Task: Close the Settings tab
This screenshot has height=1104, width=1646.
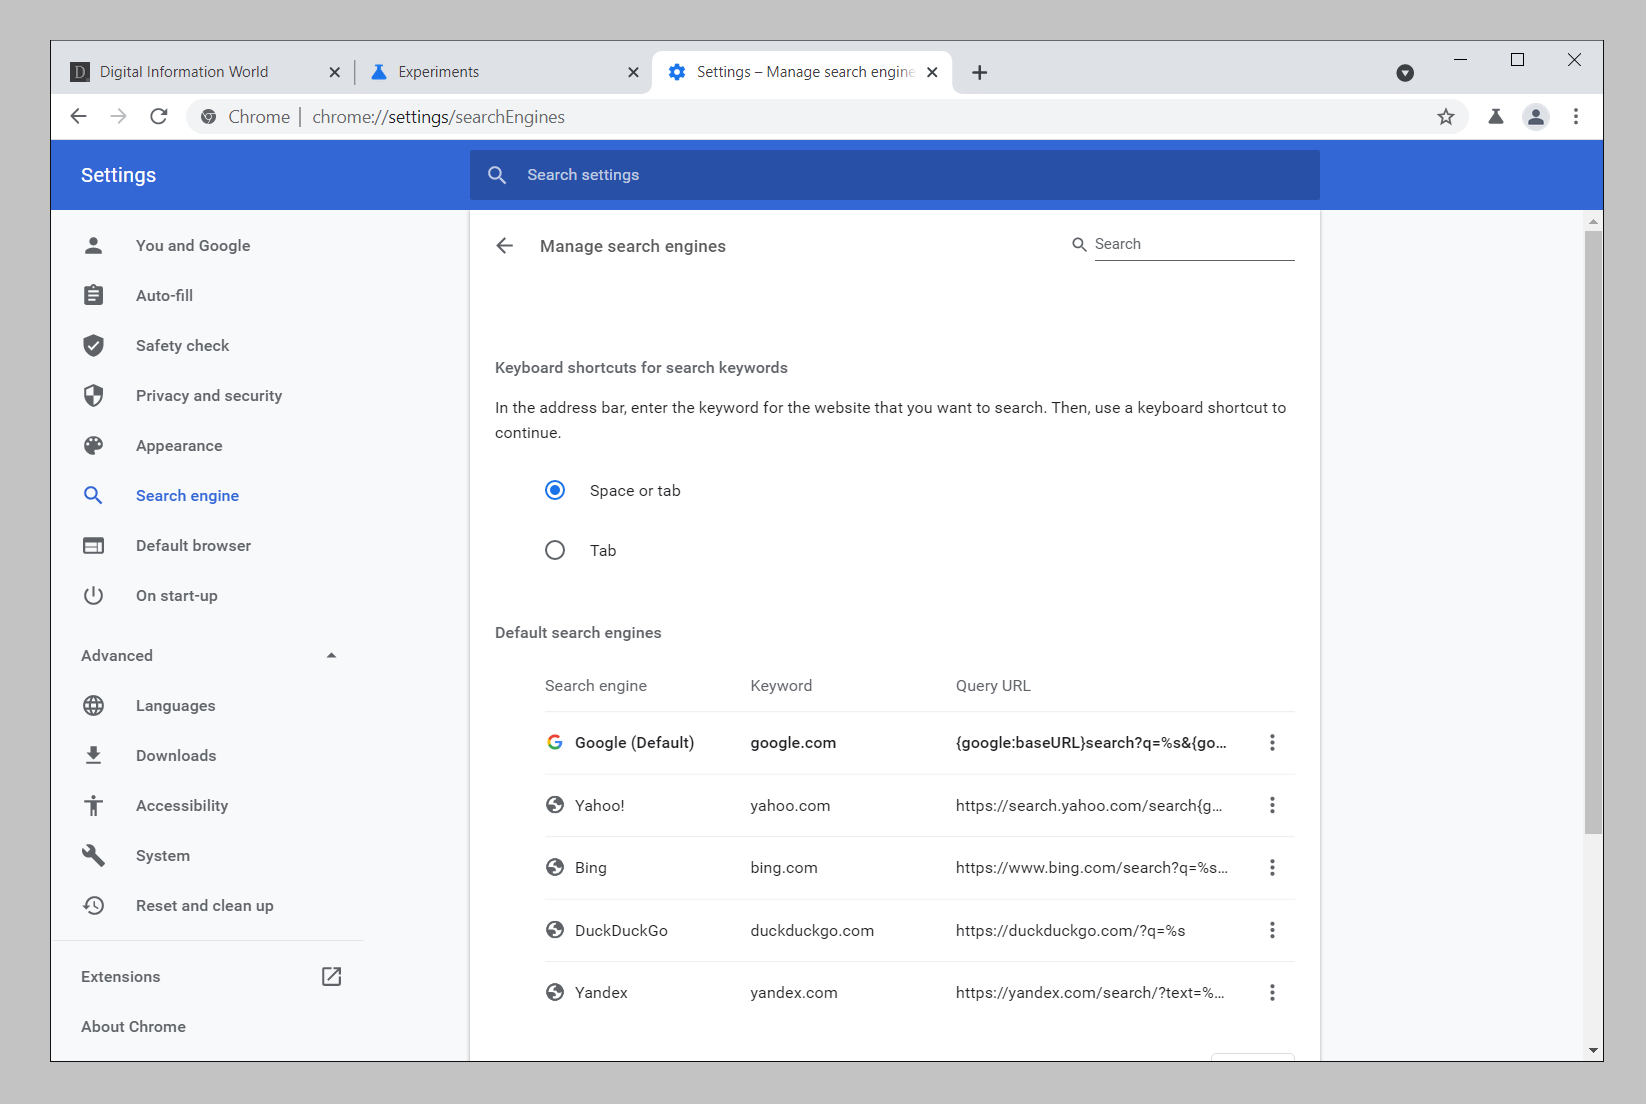Action: click(932, 72)
